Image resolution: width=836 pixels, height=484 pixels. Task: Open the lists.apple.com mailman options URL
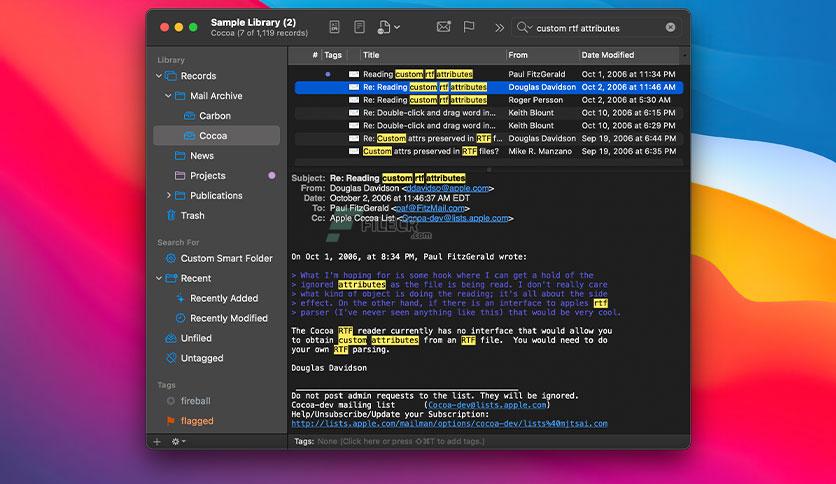tap(449, 424)
